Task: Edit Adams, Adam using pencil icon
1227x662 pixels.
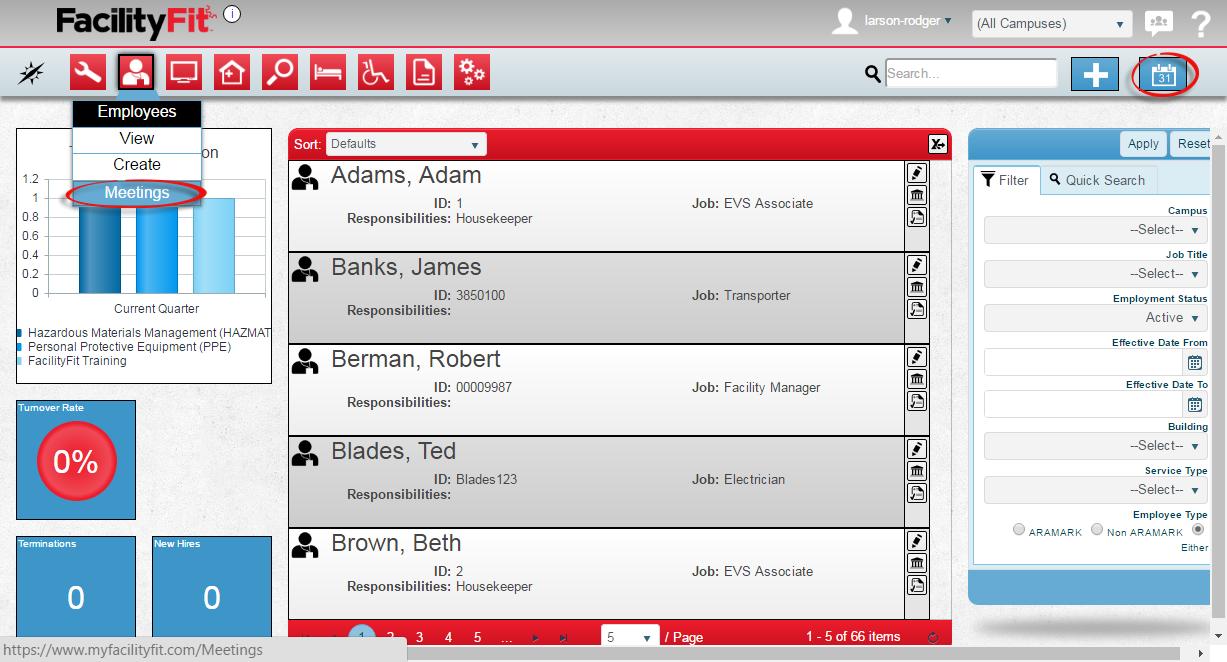Action: (x=916, y=173)
